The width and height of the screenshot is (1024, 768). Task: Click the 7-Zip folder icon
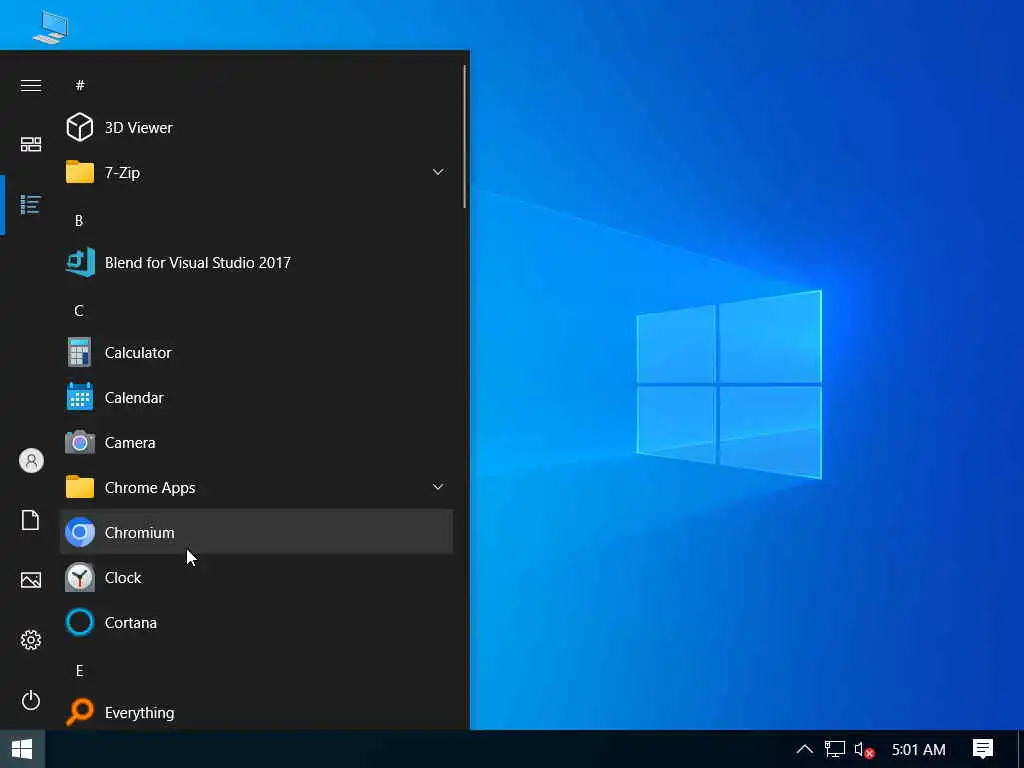coord(80,172)
